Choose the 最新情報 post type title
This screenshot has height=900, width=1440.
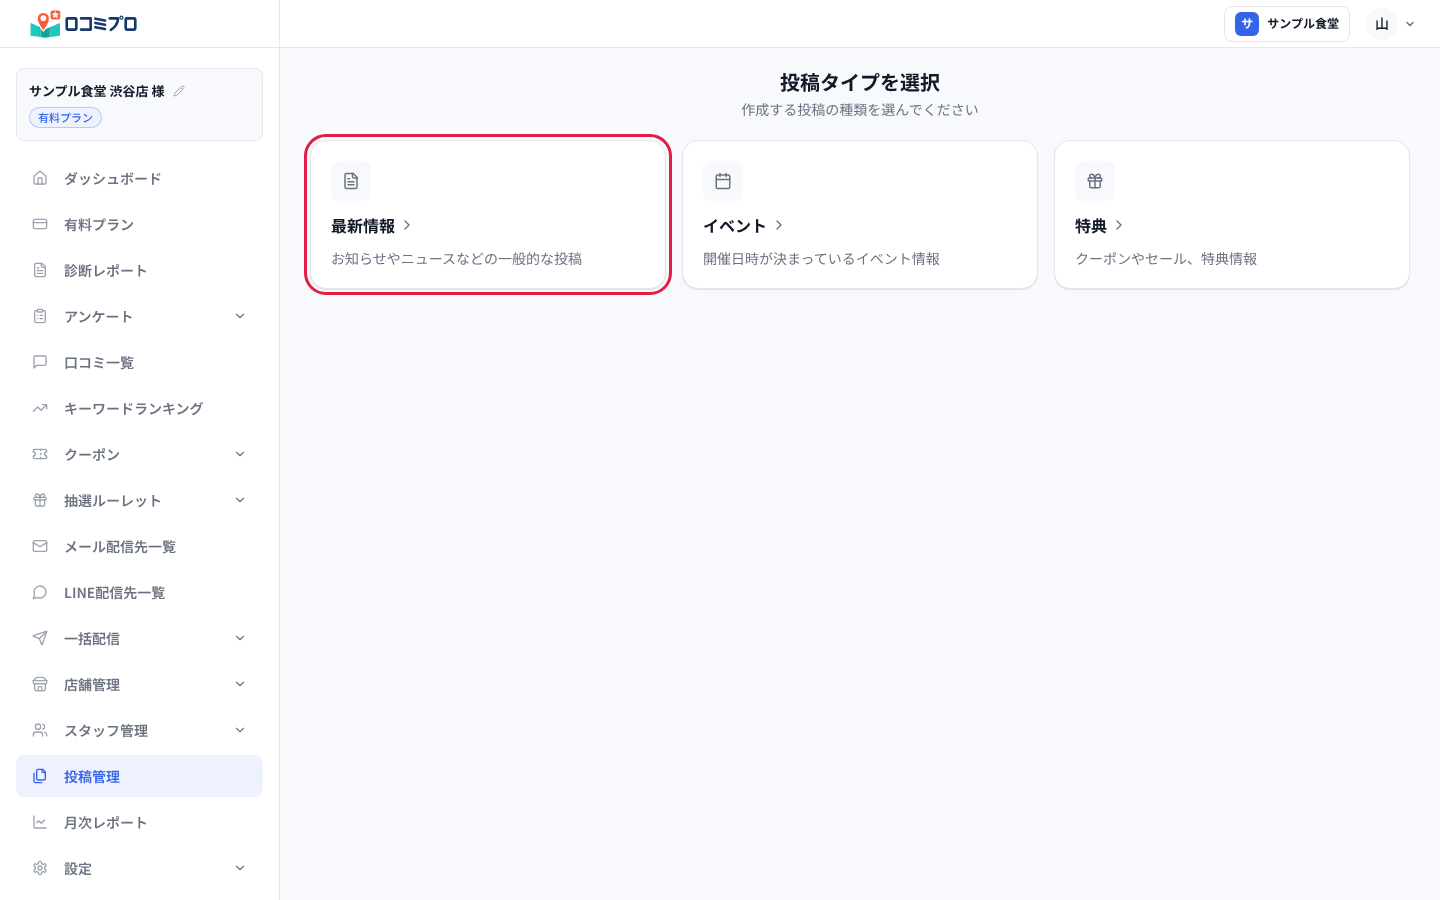363,226
